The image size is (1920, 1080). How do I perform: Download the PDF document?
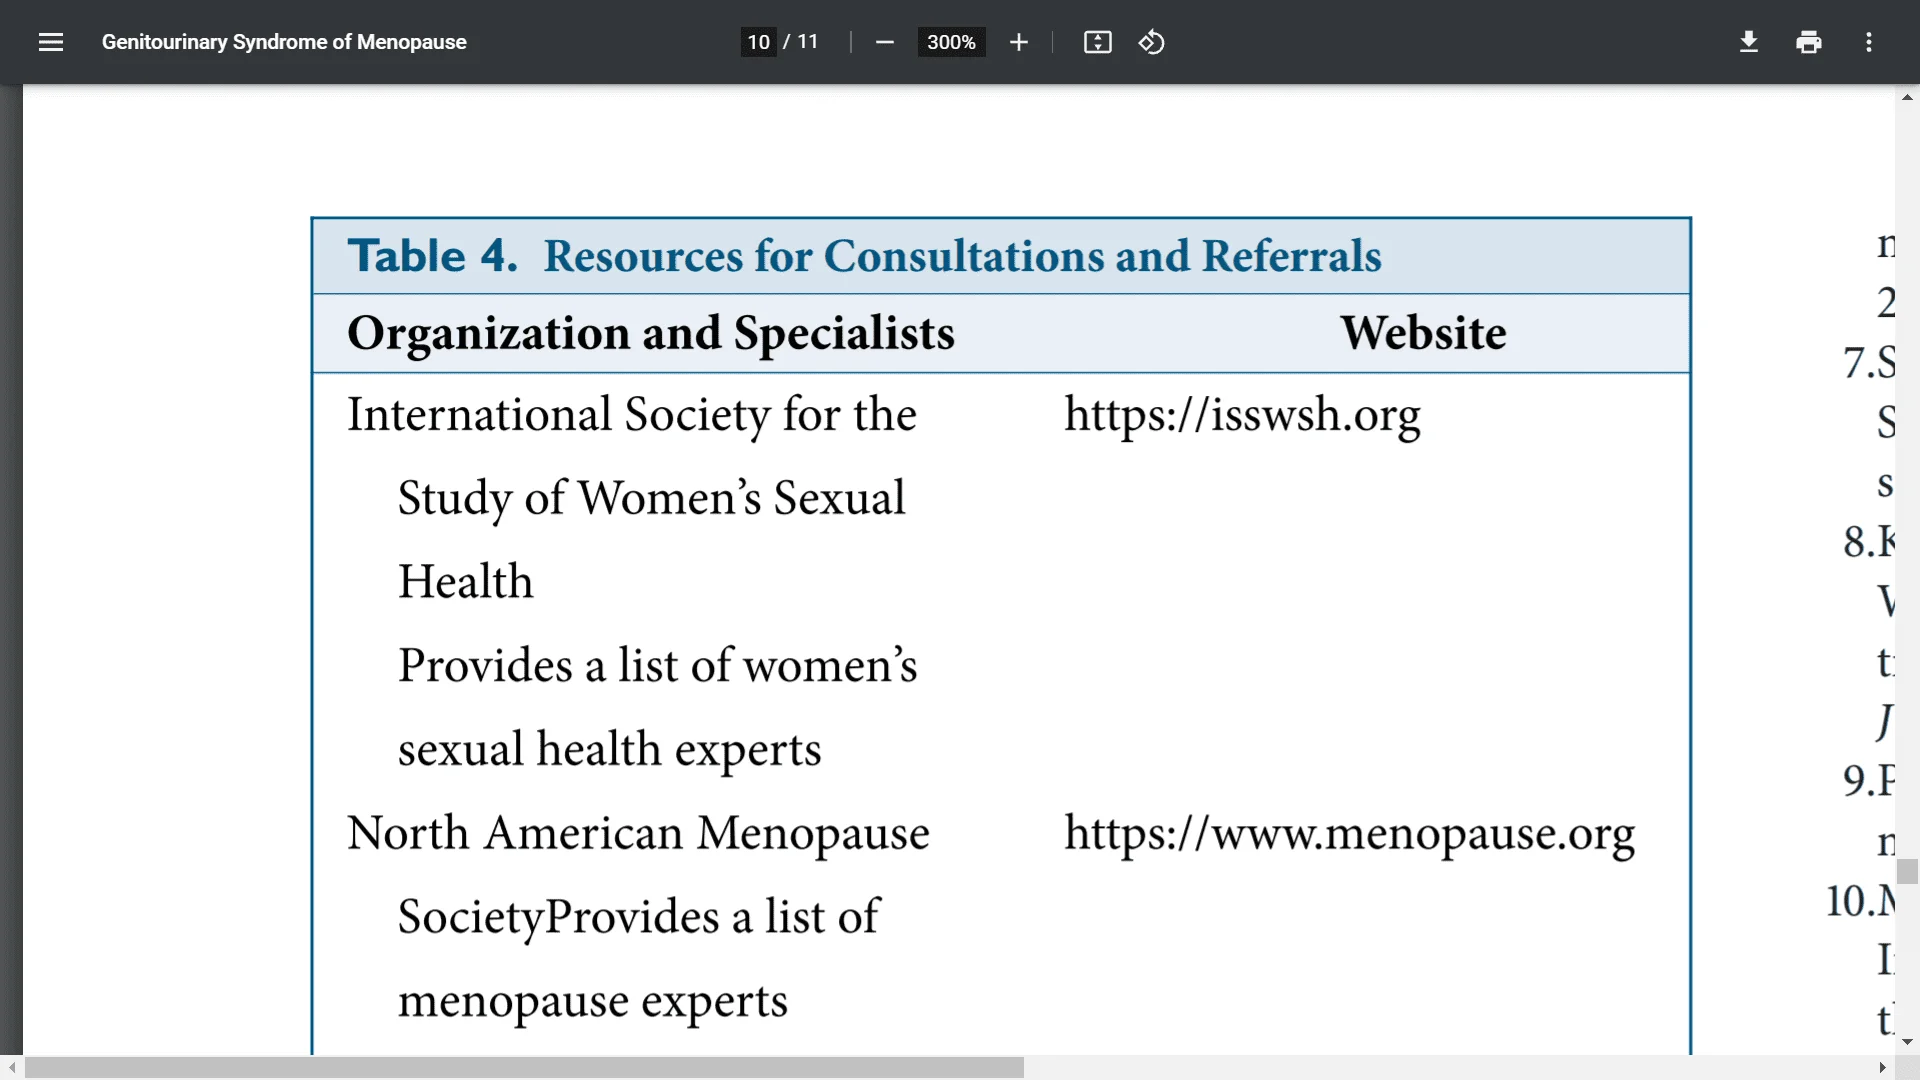point(1748,42)
